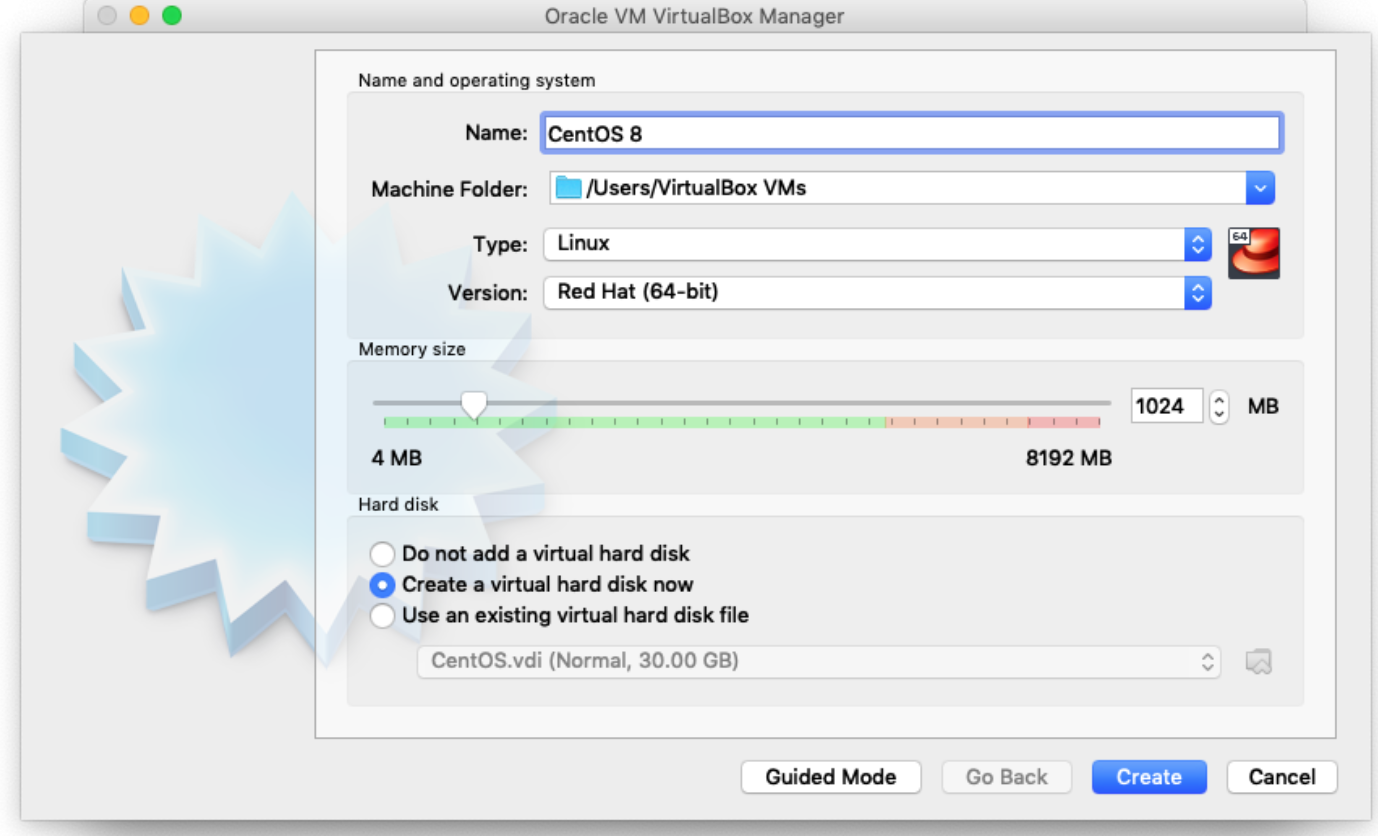This screenshot has height=836, width=1378.
Task: Click the blue folder icon in Machine Folder
Action: click(x=569, y=187)
